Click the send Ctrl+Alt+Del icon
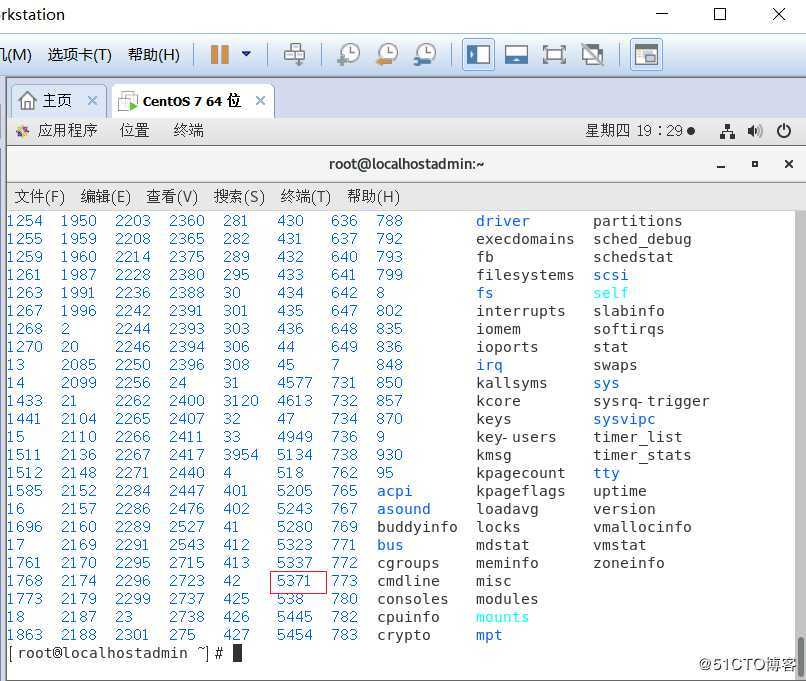The width and height of the screenshot is (806, 681). pos(295,54)
